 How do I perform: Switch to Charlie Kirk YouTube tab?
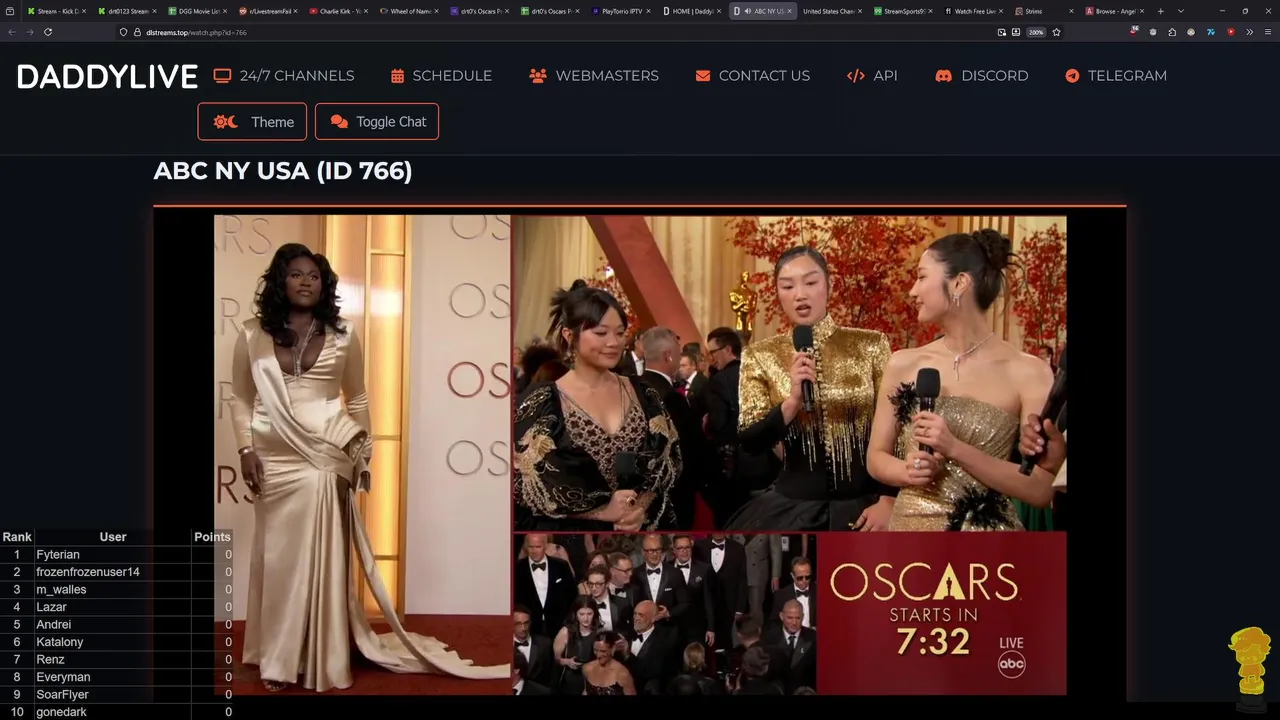tap(340, 11)
